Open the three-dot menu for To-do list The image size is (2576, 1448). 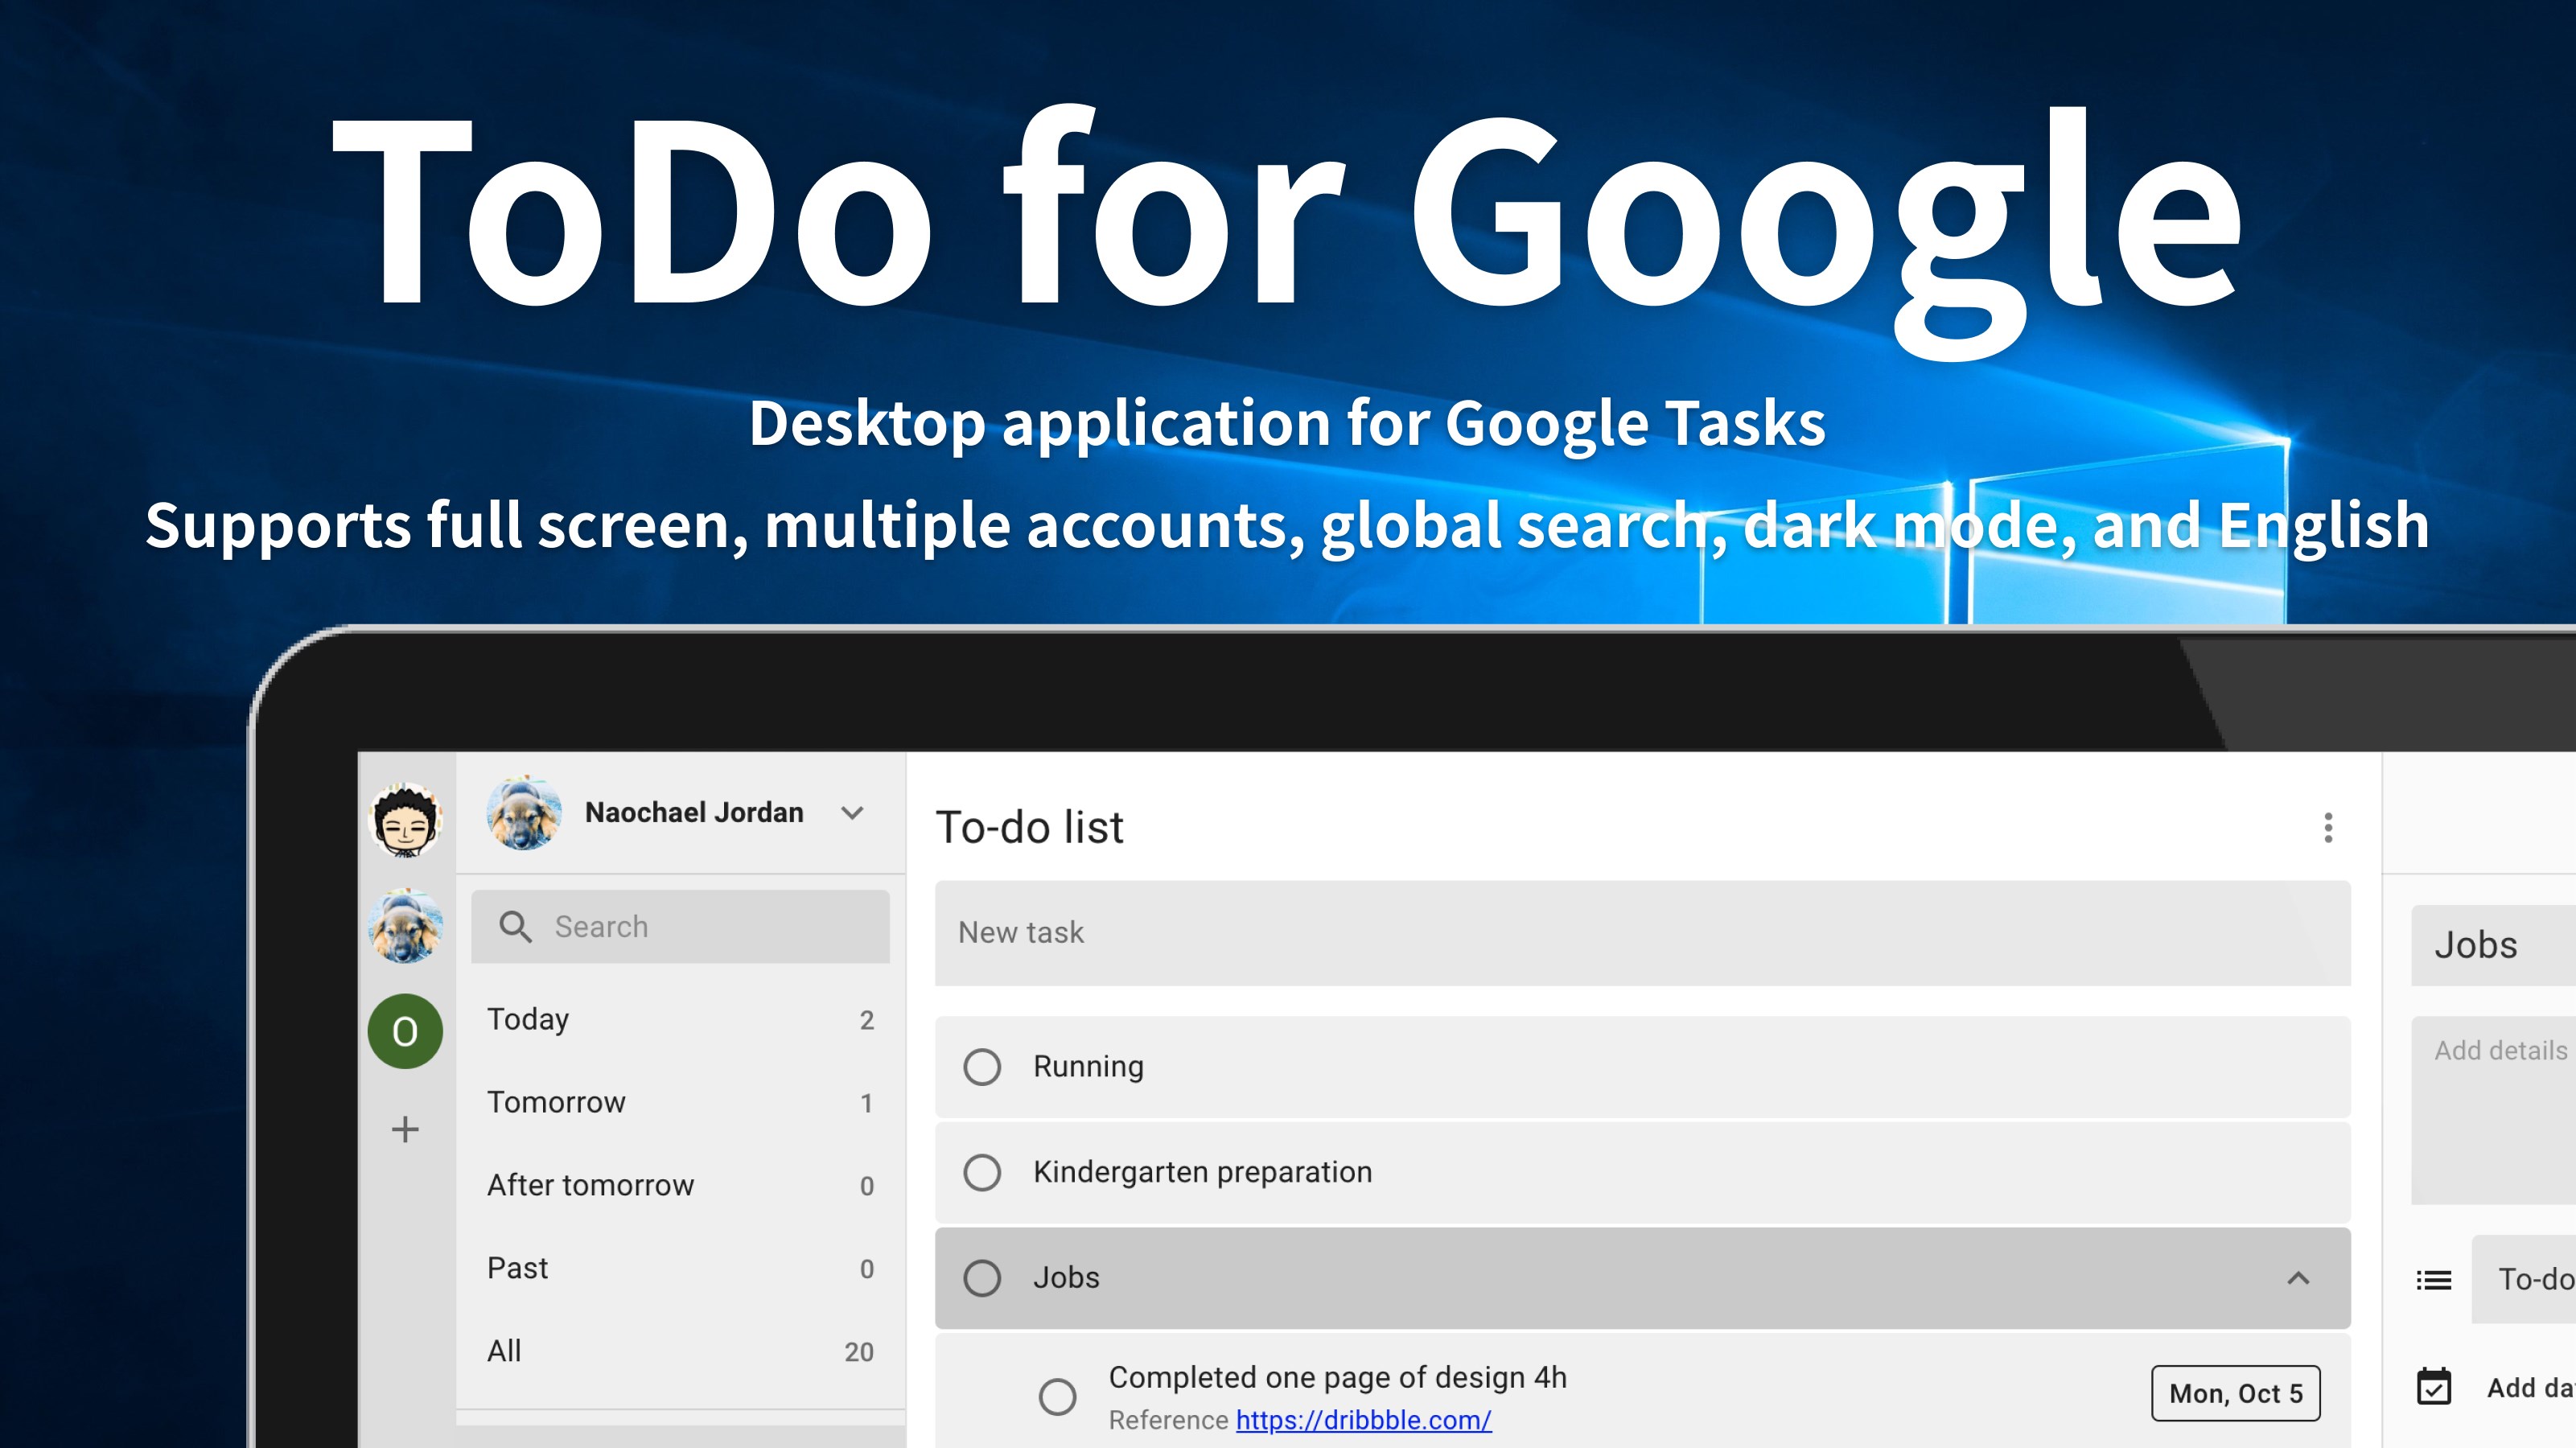pos(2328,827)
